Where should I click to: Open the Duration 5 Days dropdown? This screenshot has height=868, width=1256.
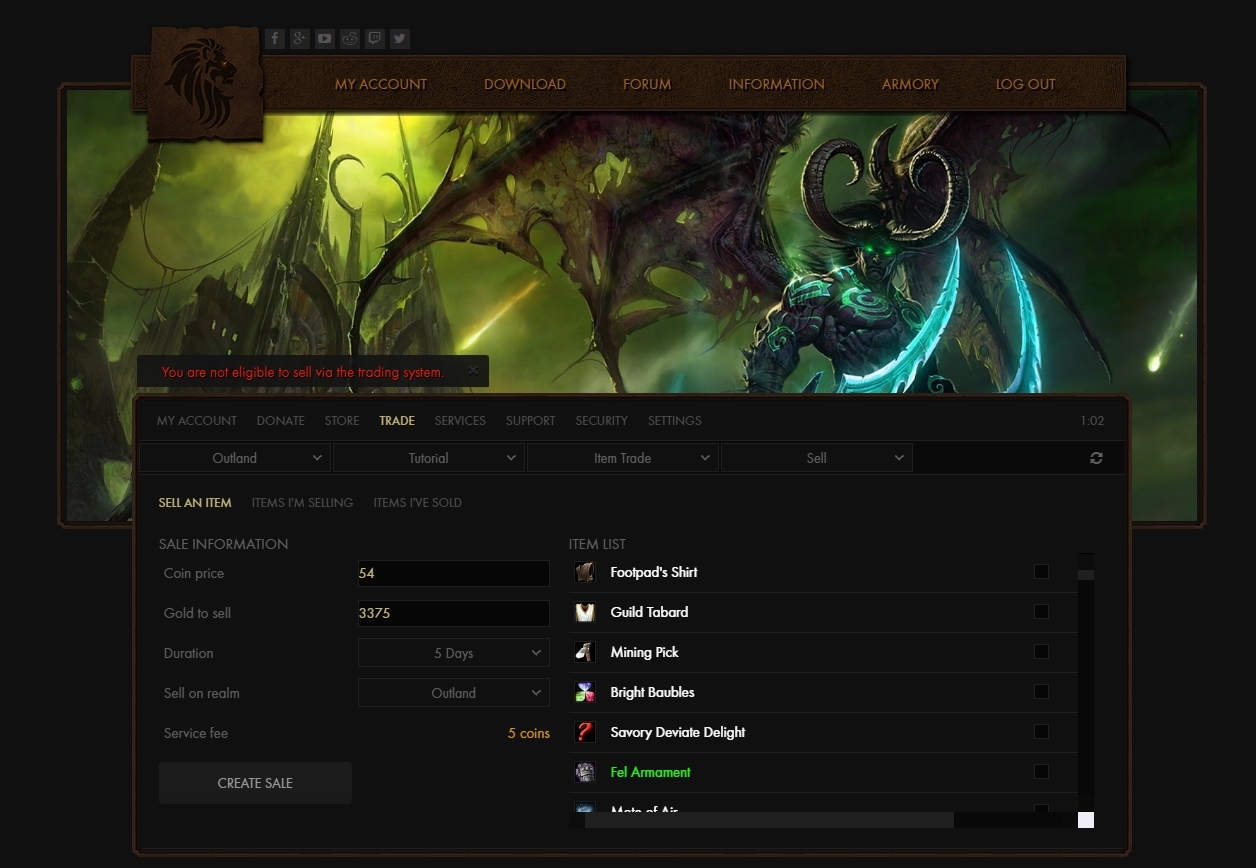click(x=454, y=653)
